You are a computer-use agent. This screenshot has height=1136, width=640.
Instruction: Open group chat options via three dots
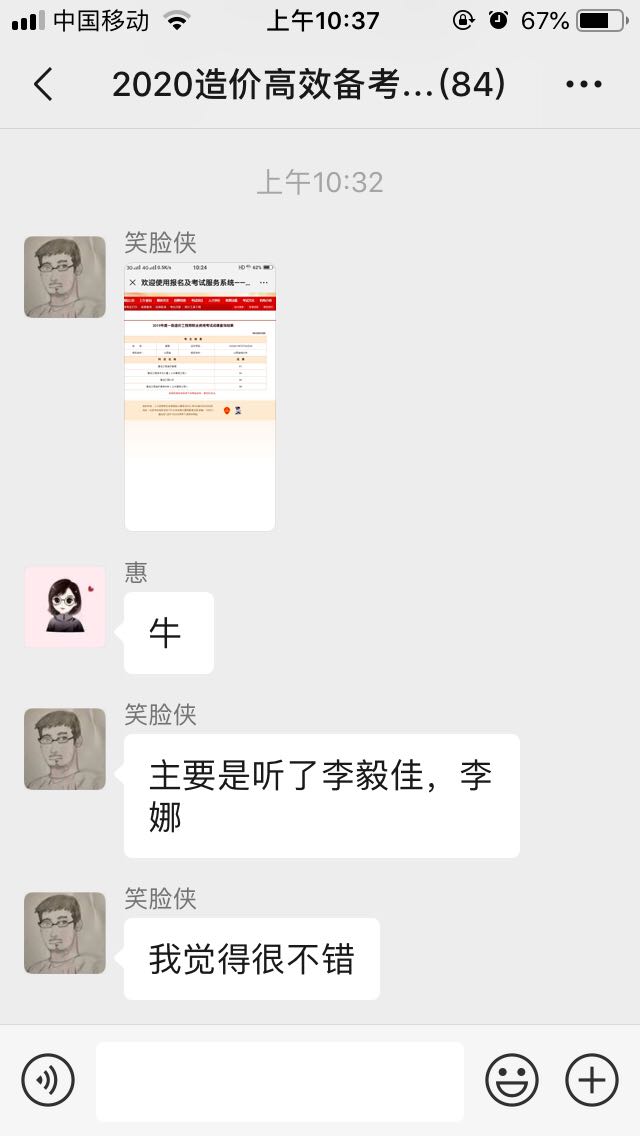click(x=583, y=84)
